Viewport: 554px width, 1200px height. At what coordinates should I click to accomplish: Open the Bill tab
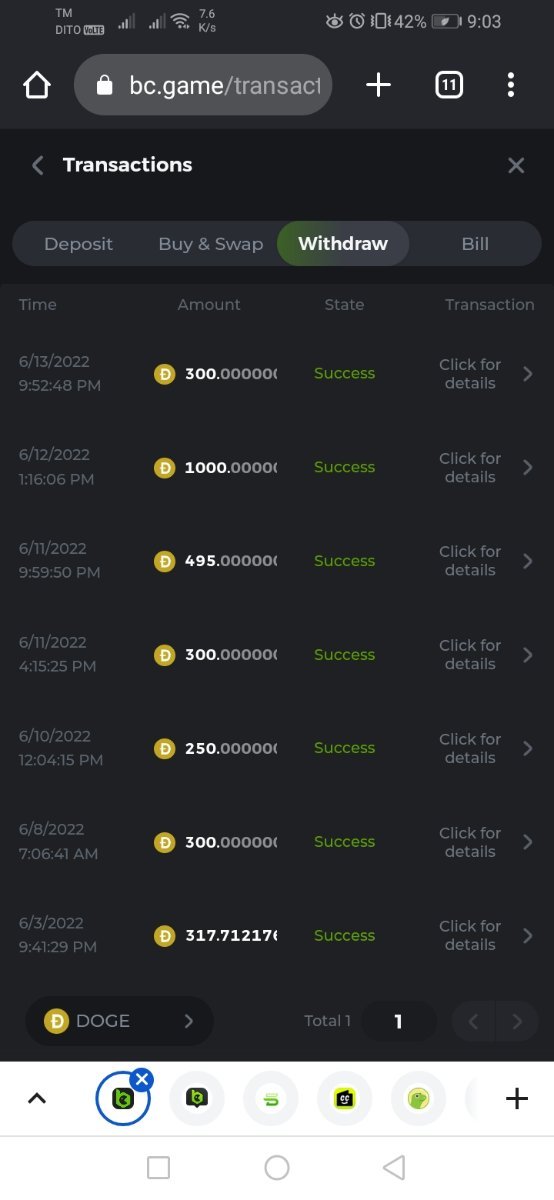(x=475, y=244)
